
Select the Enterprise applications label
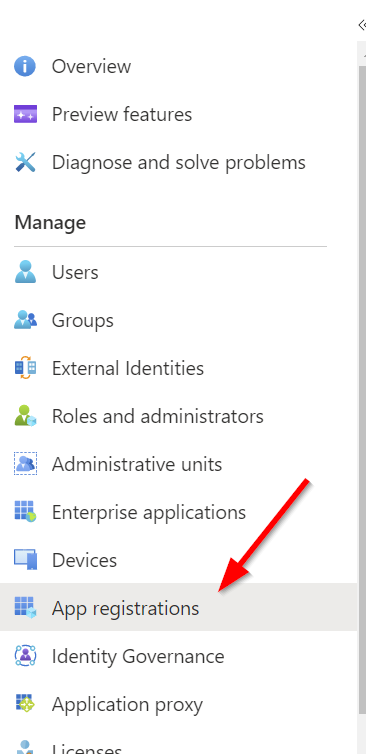(x=149, y=512)
